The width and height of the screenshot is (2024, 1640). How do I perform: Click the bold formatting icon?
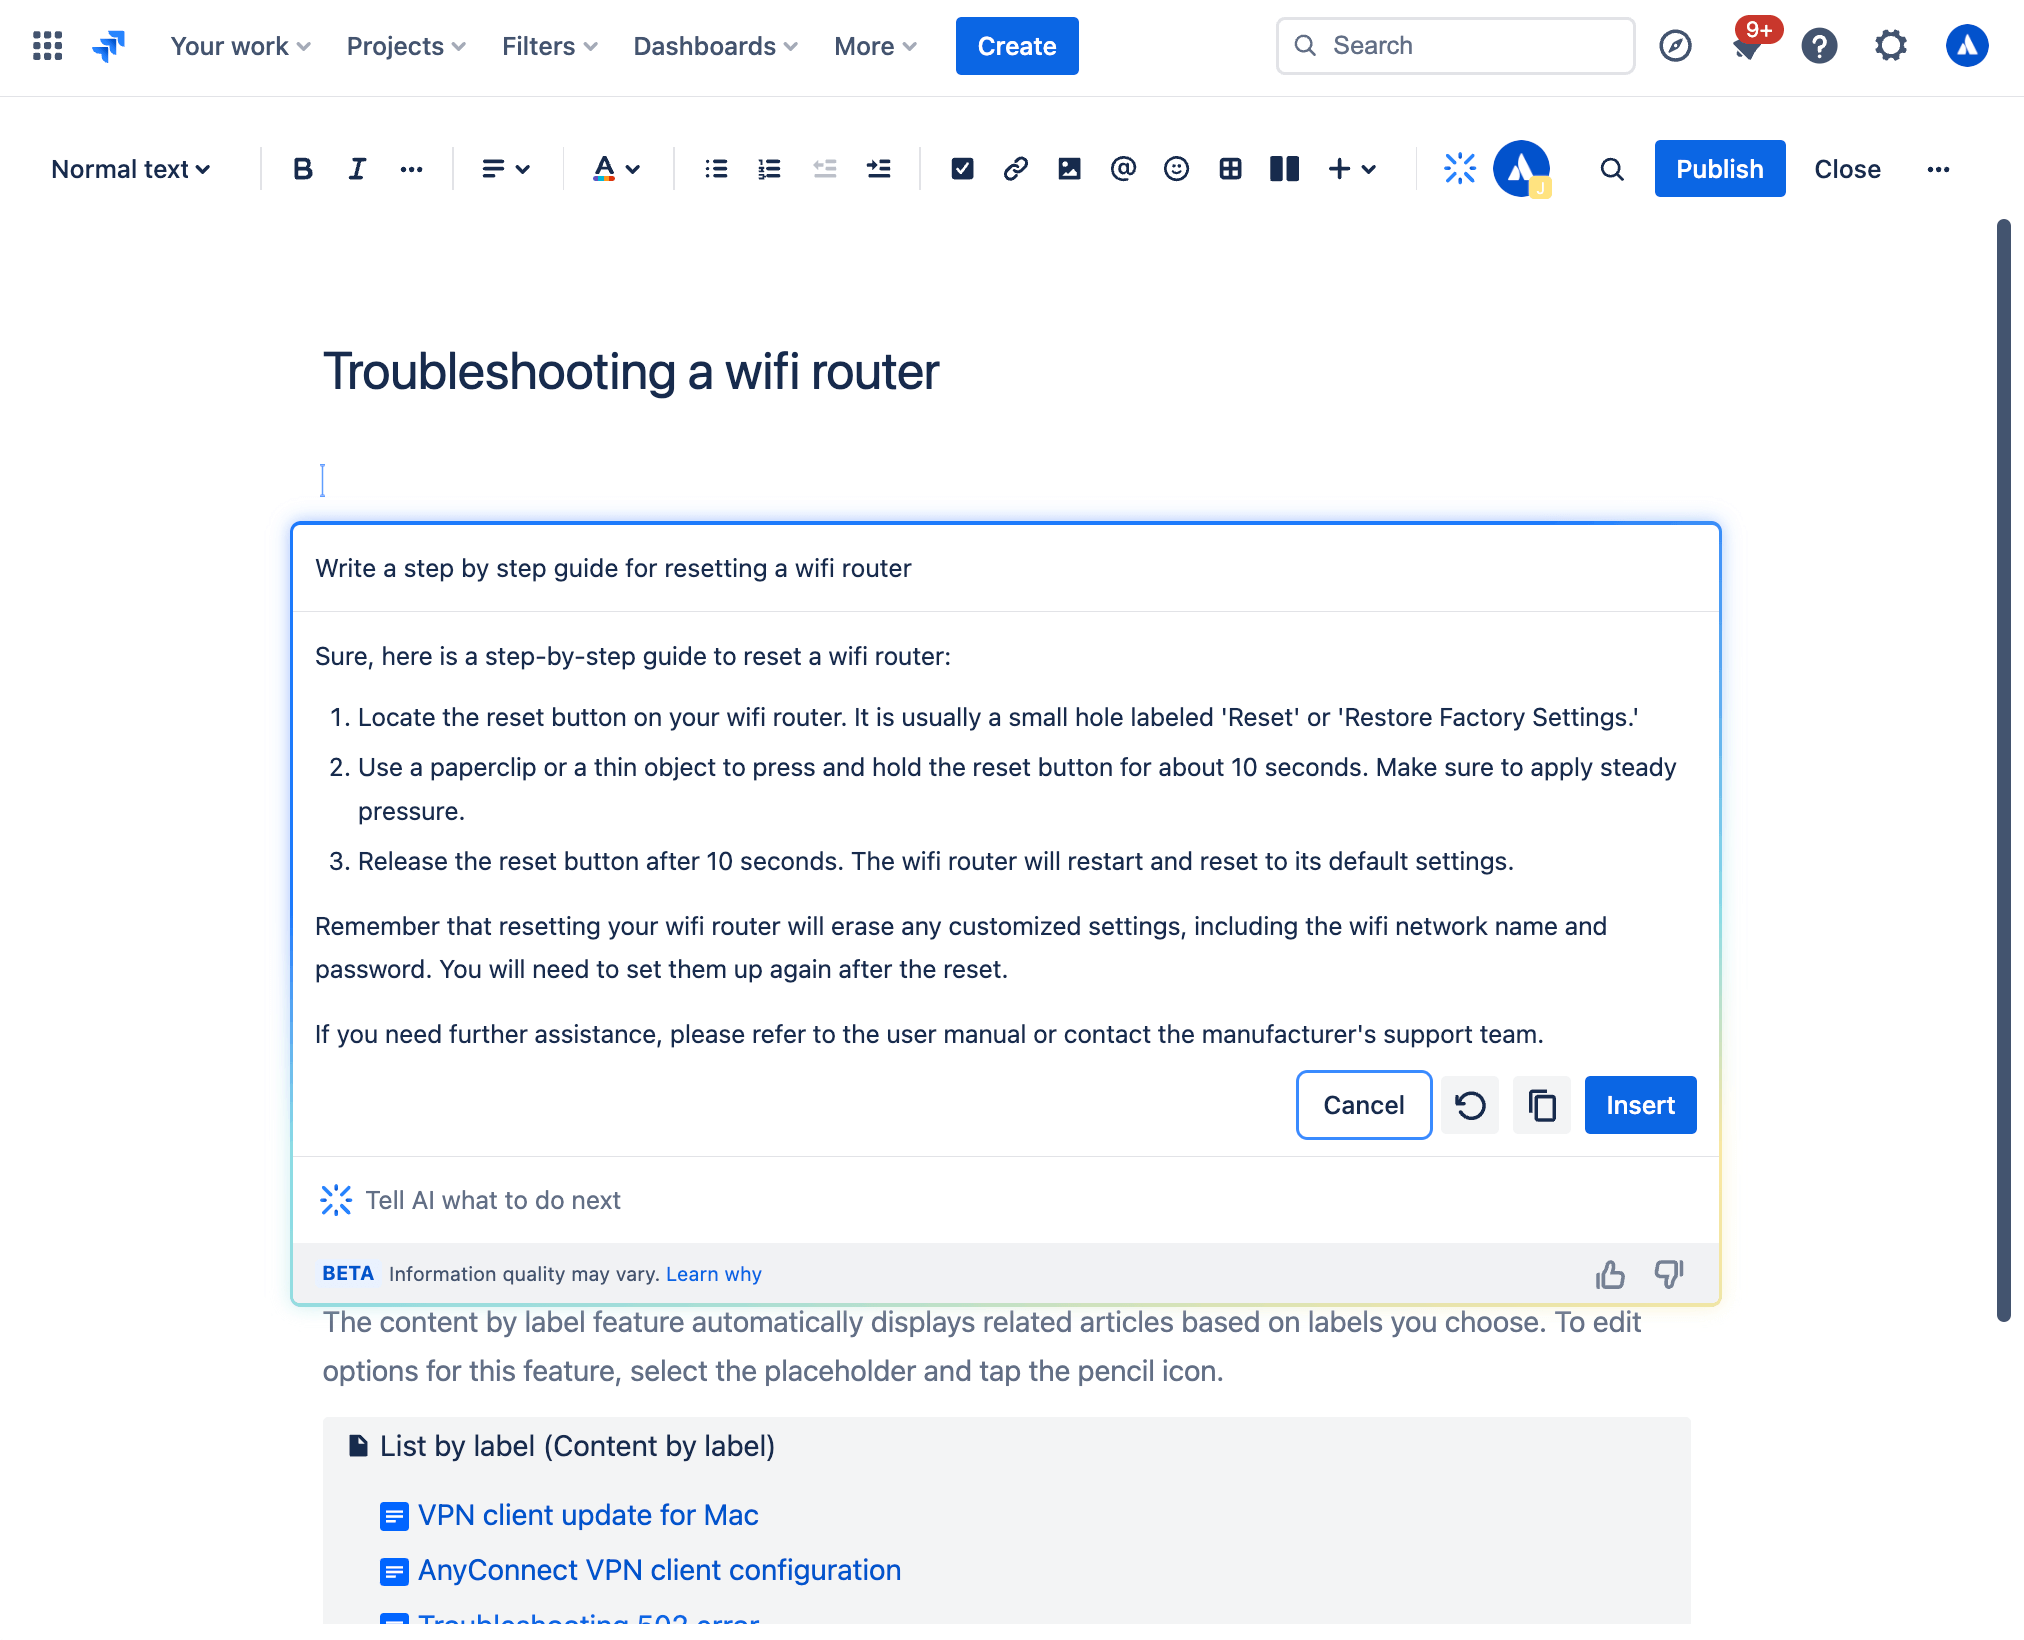[x=301, y=167]
